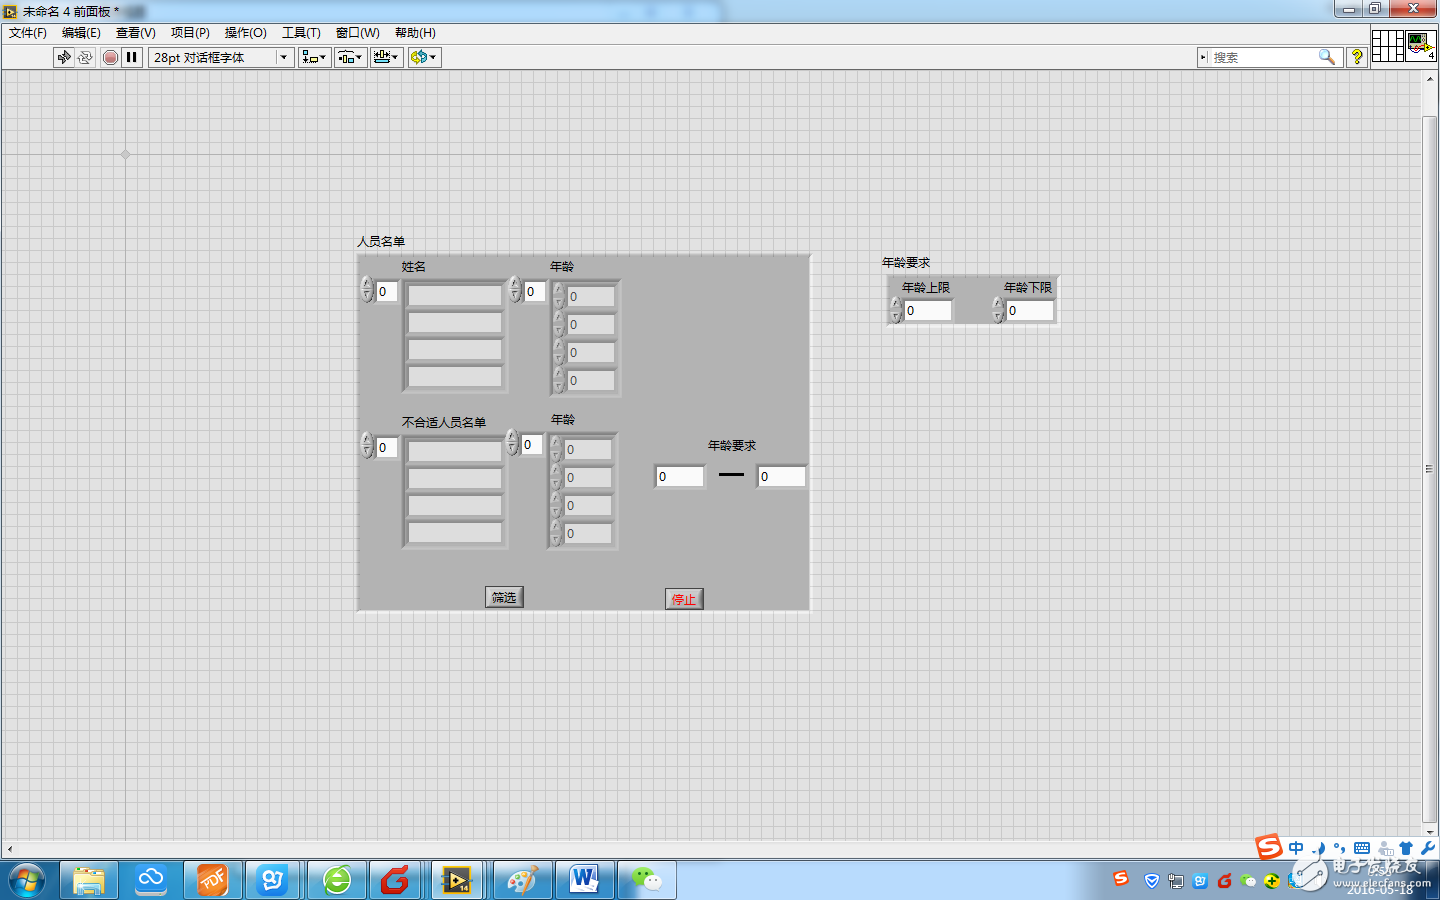Viewport: 1440px width, 900px height.
Task: Open the Sogou IME soft keyboard icon
Action: (1362, 848)
